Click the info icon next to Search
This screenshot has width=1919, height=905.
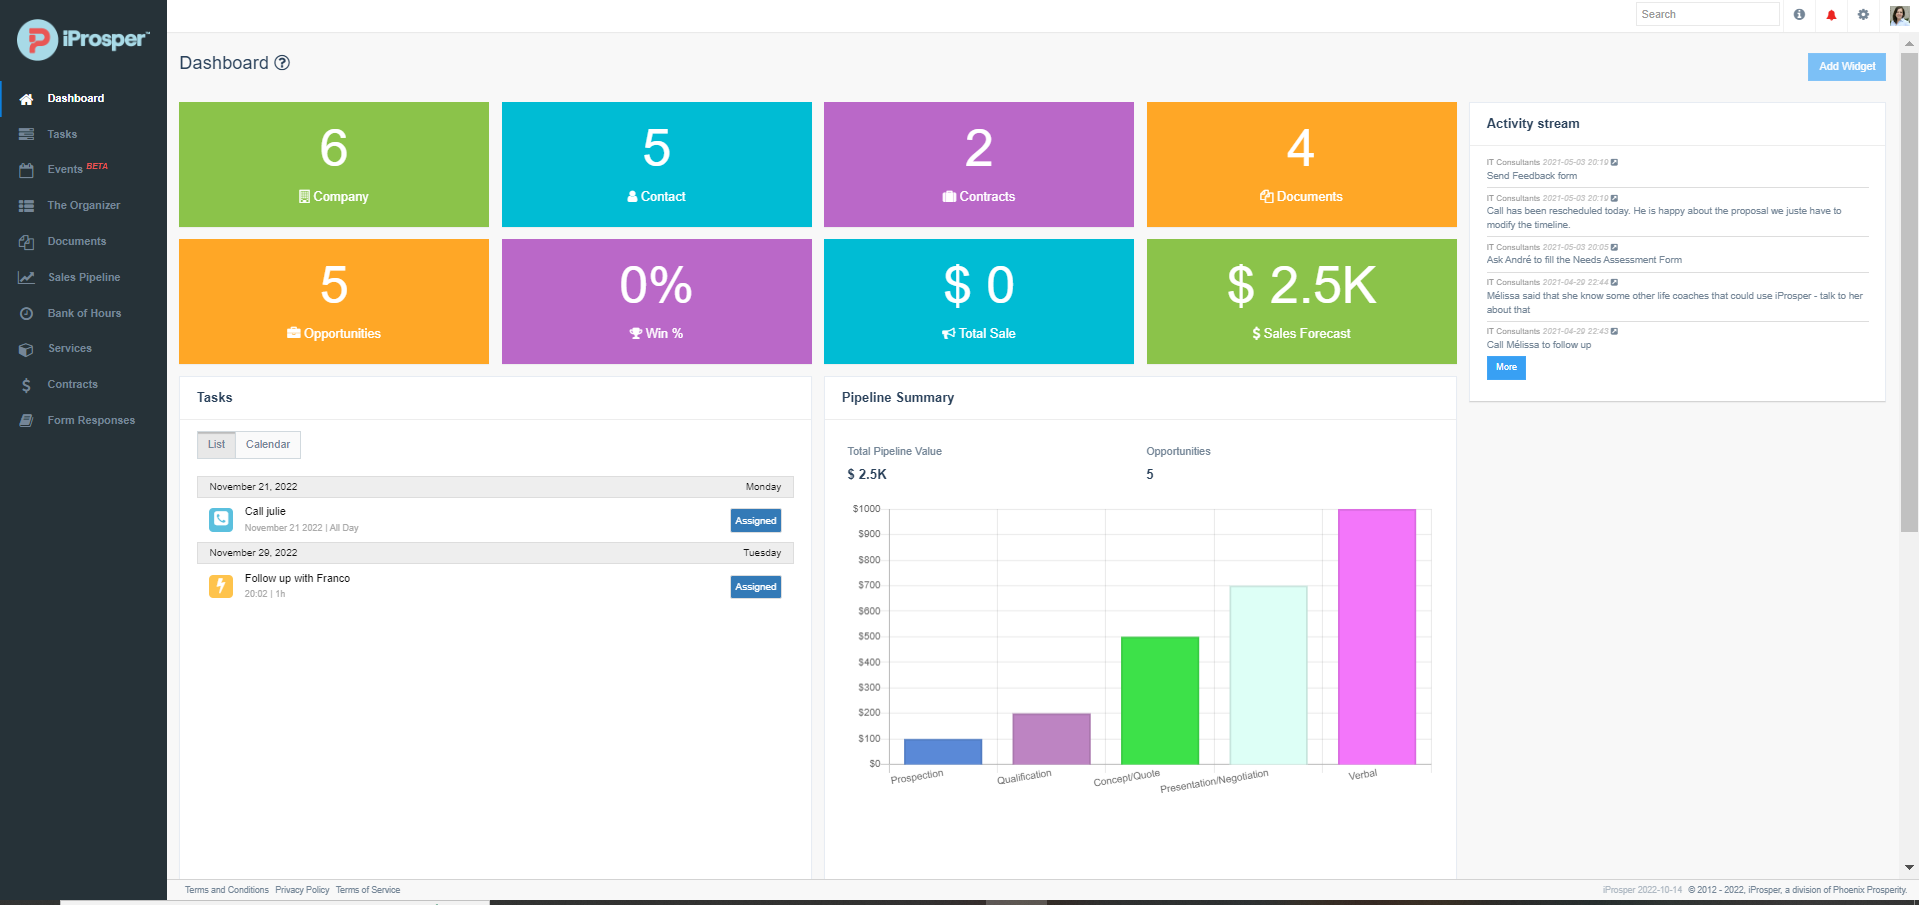point(1798,15)
